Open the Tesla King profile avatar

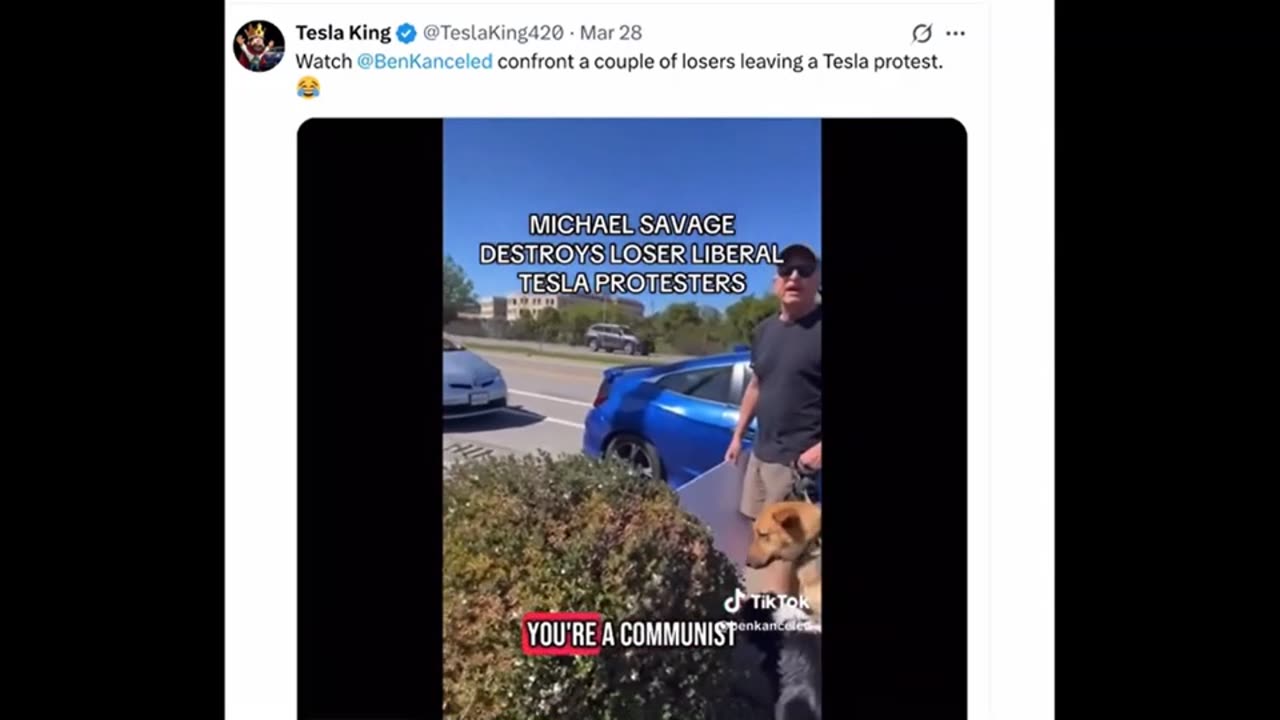pyautogui.click(x=259, y=46)
